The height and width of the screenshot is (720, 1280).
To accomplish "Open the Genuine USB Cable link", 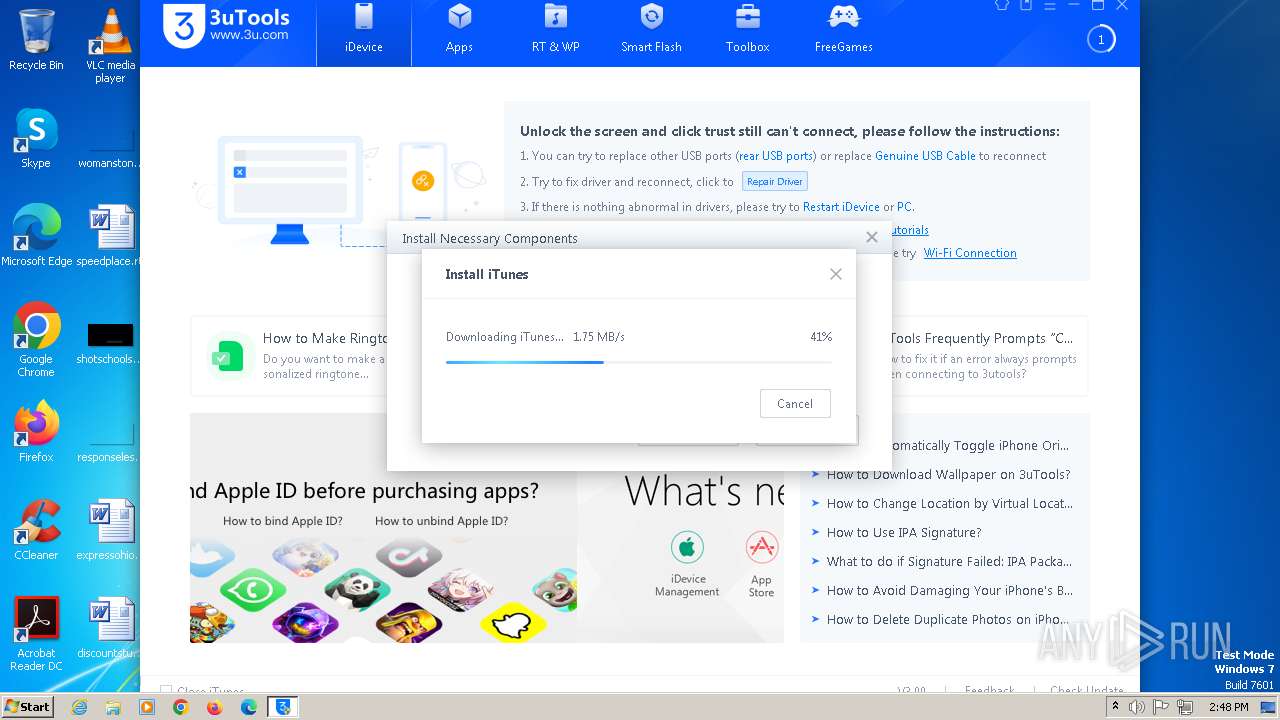I will 925,156.
